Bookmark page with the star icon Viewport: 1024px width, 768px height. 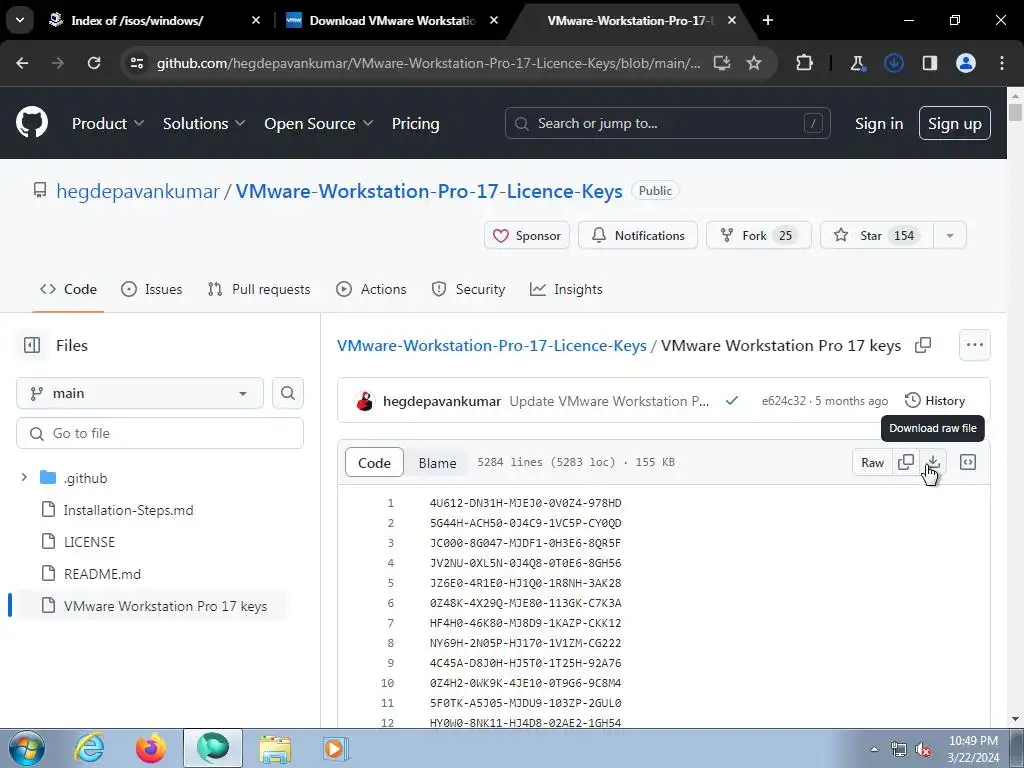(754, 63)
